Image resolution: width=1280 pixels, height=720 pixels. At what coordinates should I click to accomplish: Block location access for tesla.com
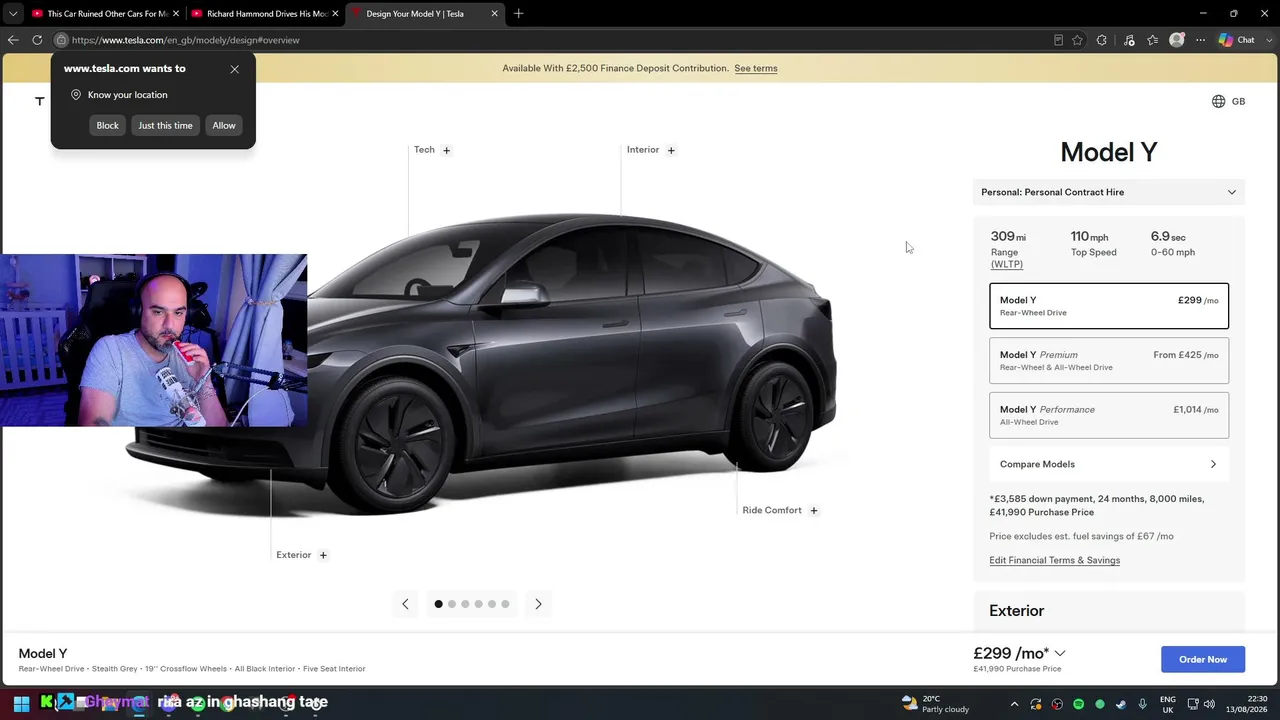point(107,126)
